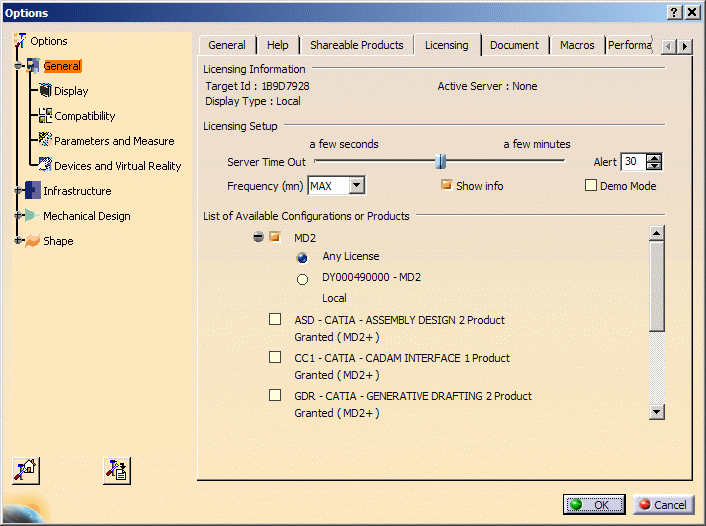Click the reset parameters icon at bottom left
Image resolution: width=706 pixels, height=526 pixels.
pos(26,471)
